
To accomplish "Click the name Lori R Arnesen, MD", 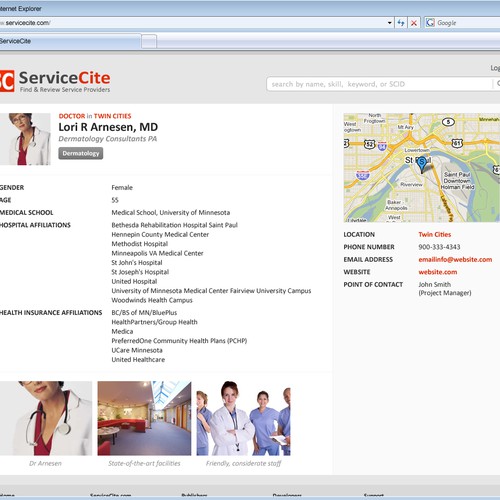I will [108, 127].
